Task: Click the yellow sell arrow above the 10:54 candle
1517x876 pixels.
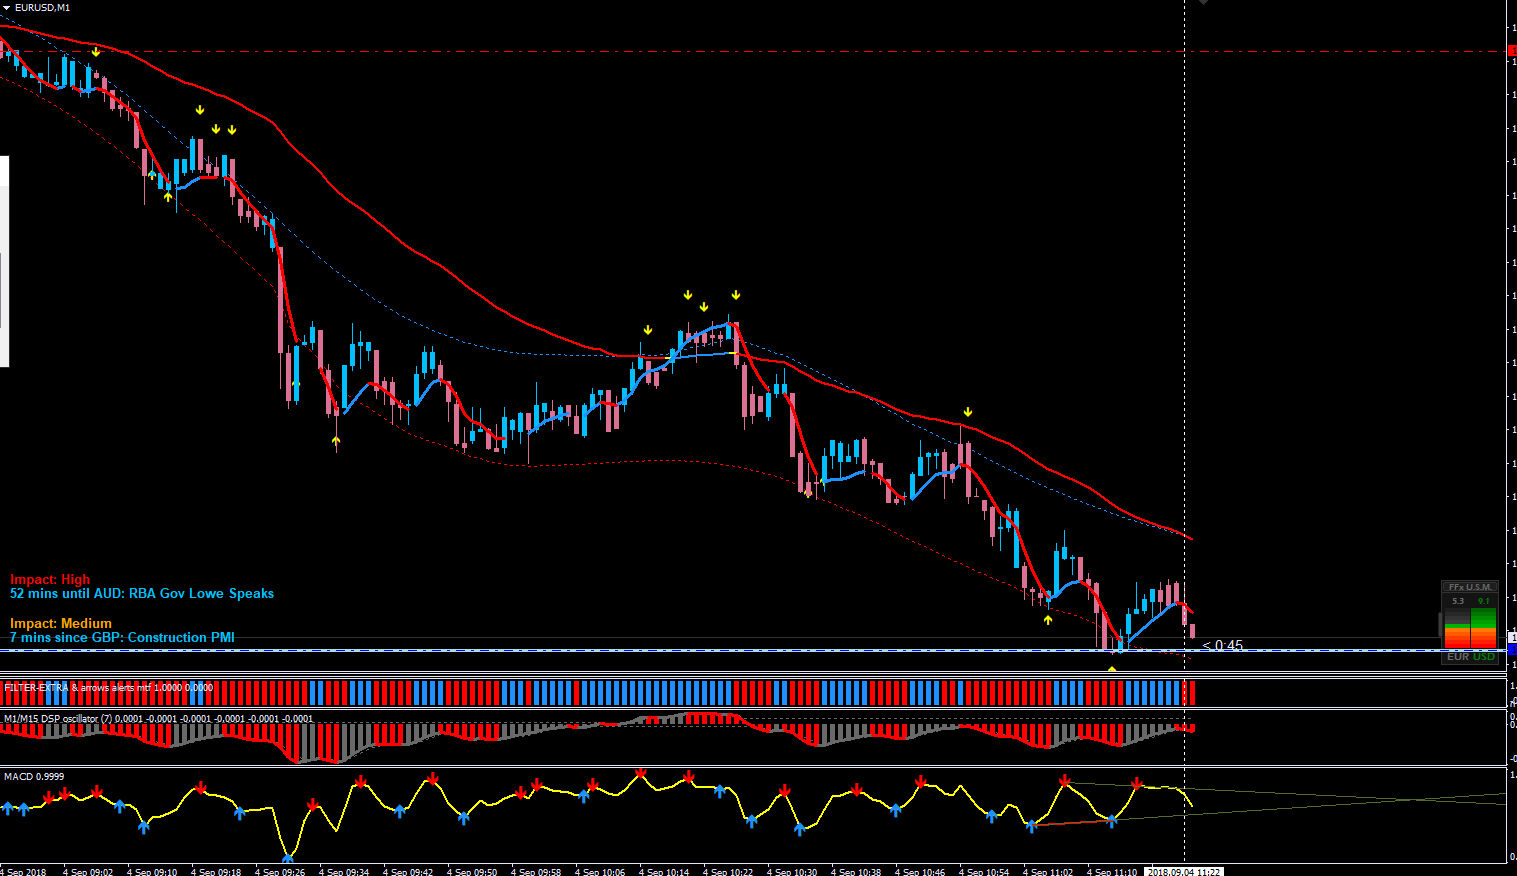Action: (x=968, y=412)
